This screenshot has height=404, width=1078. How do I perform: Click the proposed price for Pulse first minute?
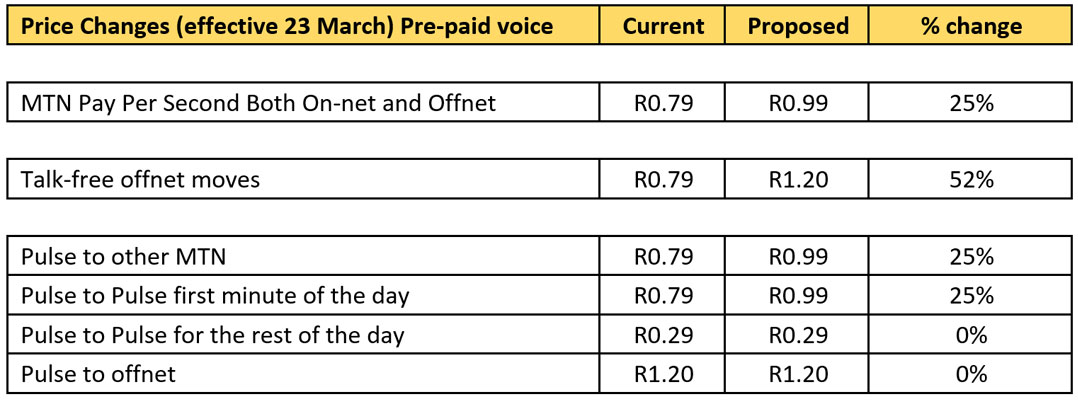[x=797, y=296]
